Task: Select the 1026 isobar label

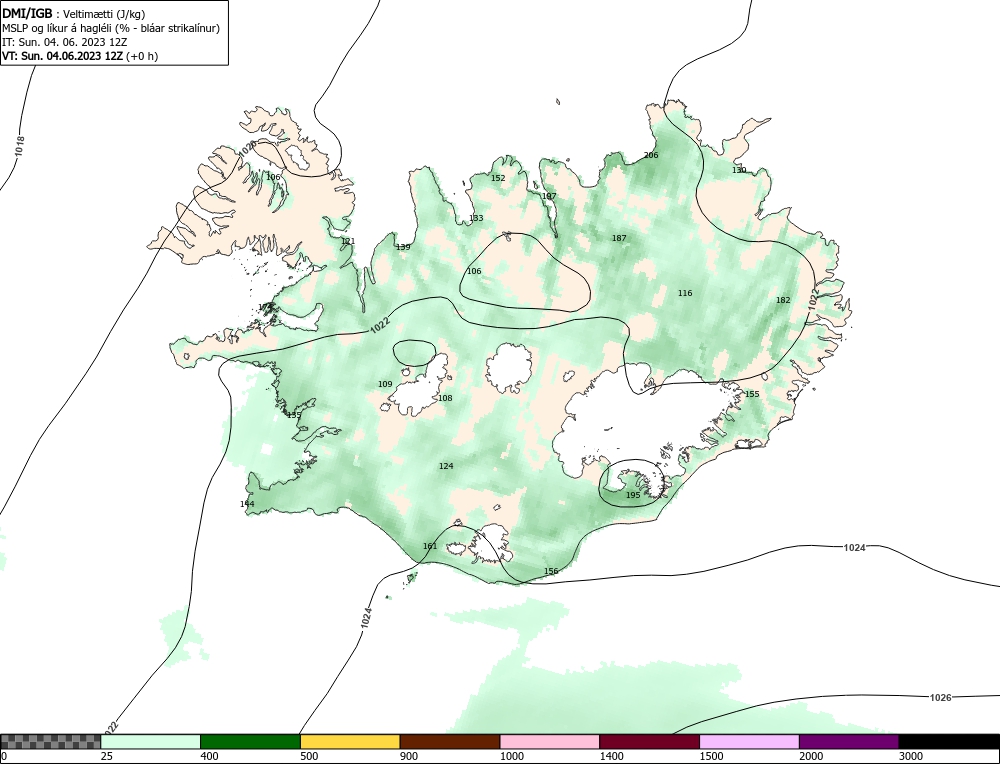Action: (941, 697)
